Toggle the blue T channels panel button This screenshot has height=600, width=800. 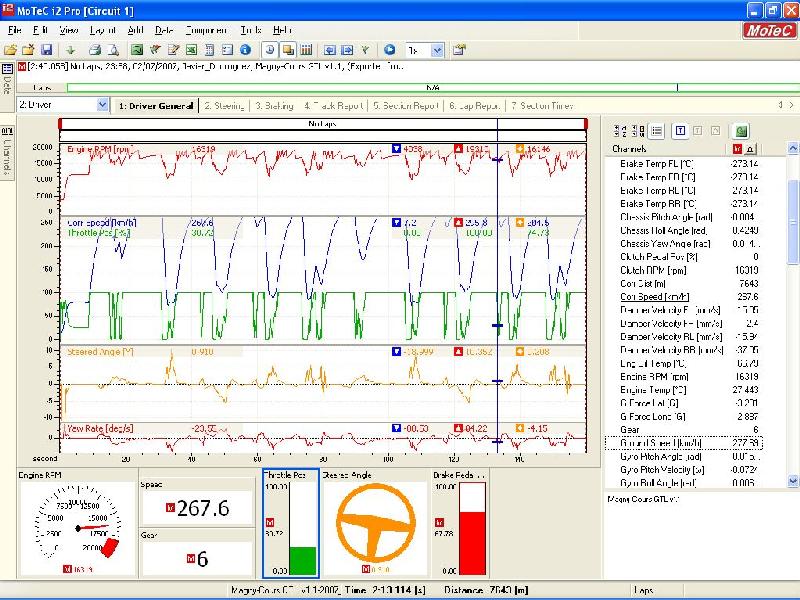pyautogui.click(x=680, y=131)
